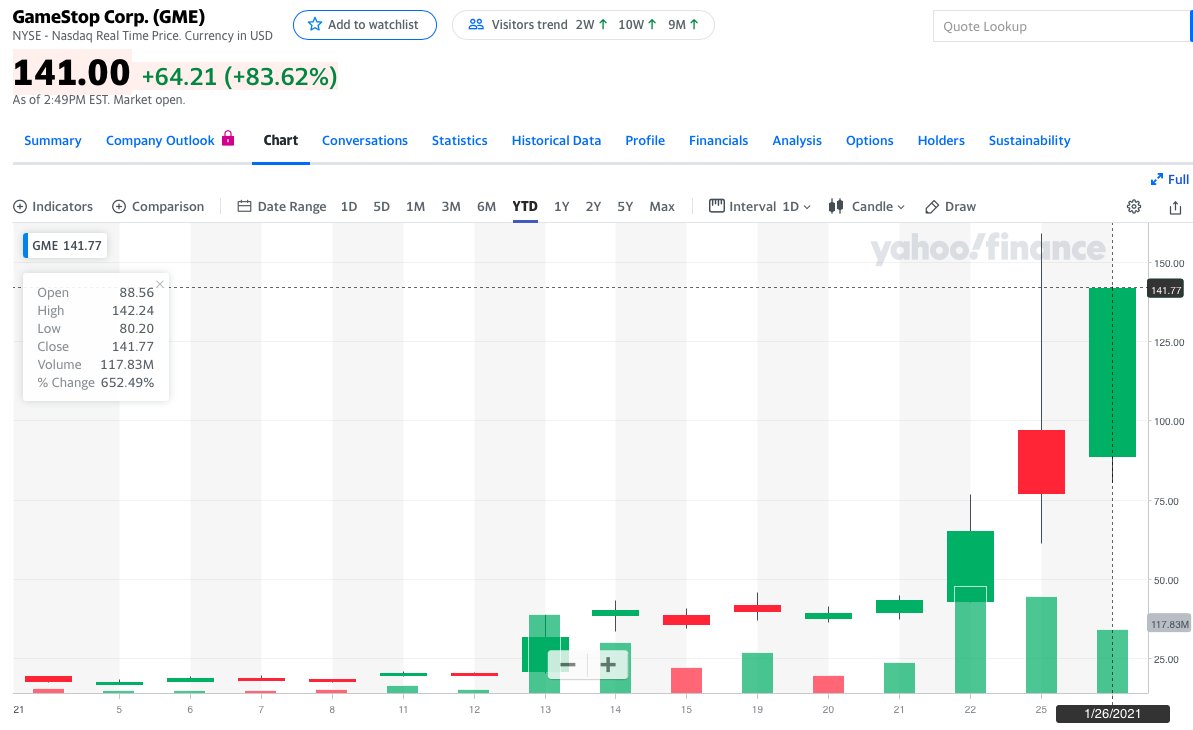Click the share chart icon
Screen dimensions: 1193x730
pos(1175,207)
